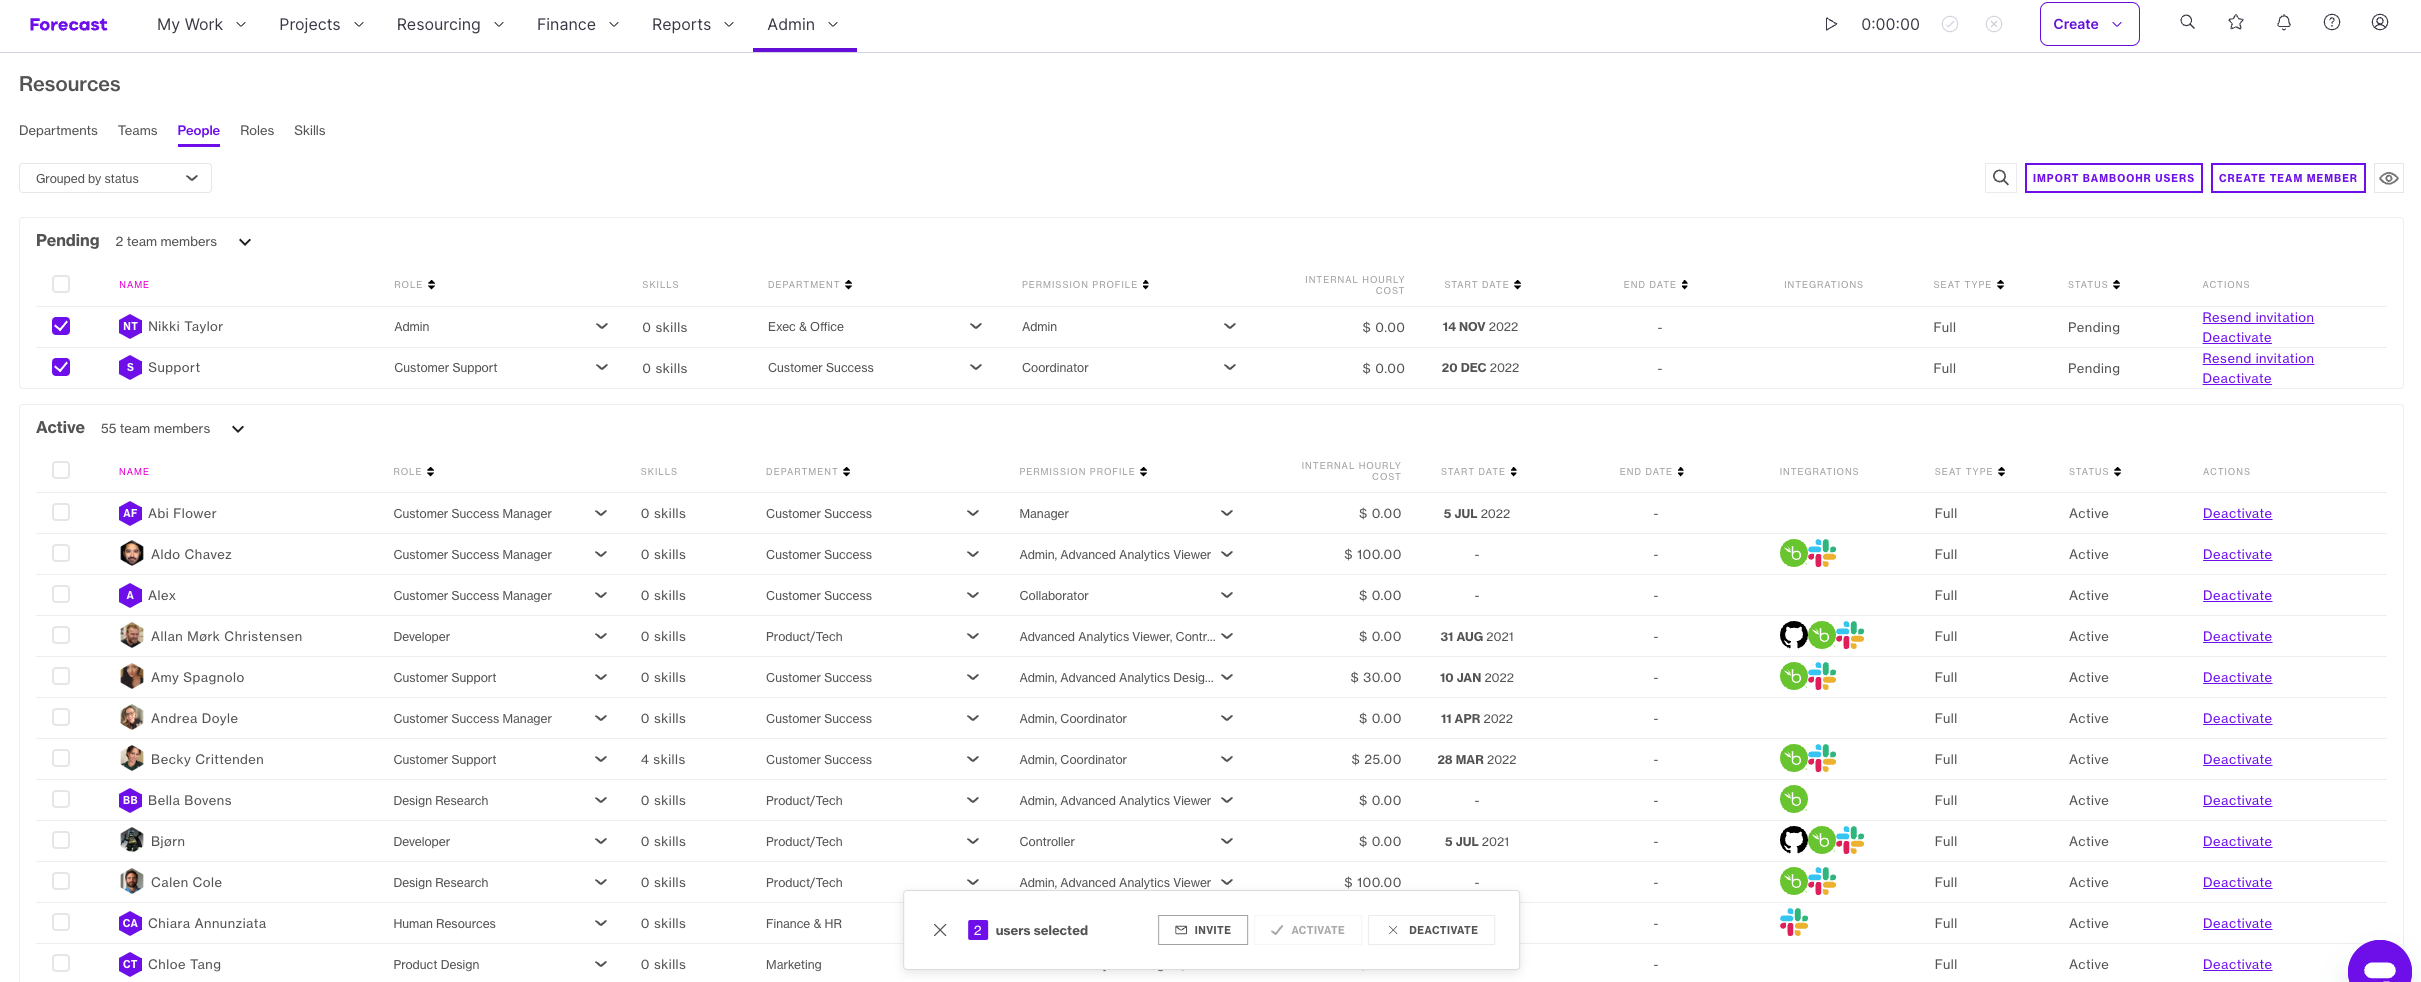Click Resend invitation for Nikki Taylor
Screen dimensions: 2421x982
[2258, 317]
